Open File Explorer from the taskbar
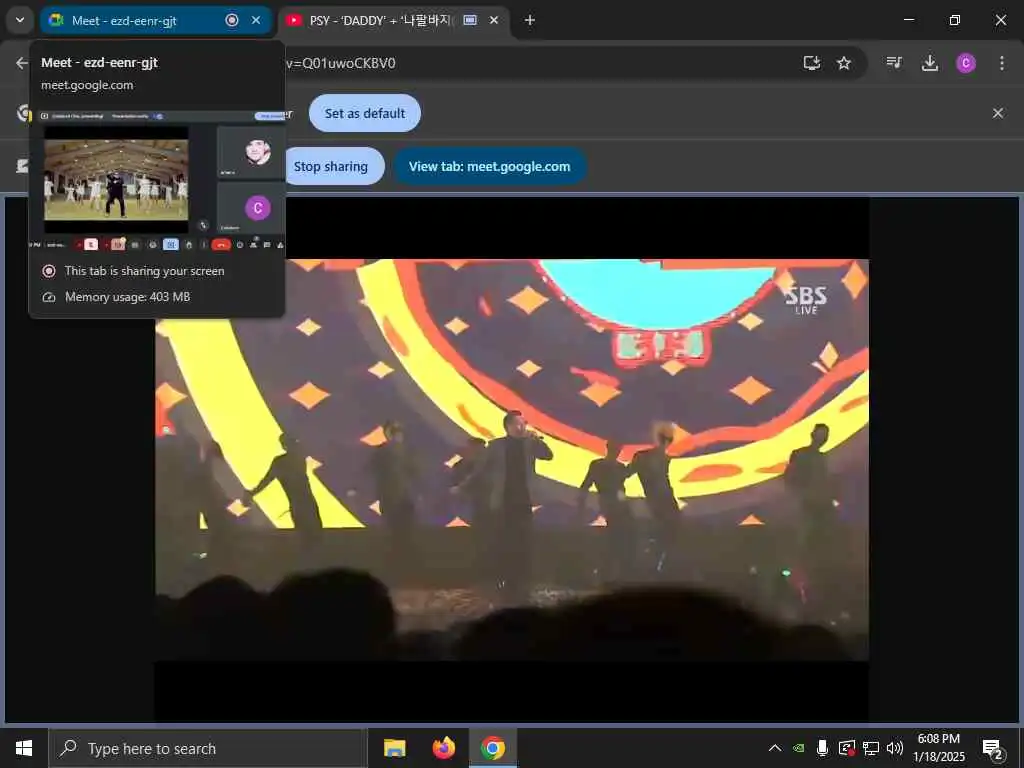 (x=394, y=748)
